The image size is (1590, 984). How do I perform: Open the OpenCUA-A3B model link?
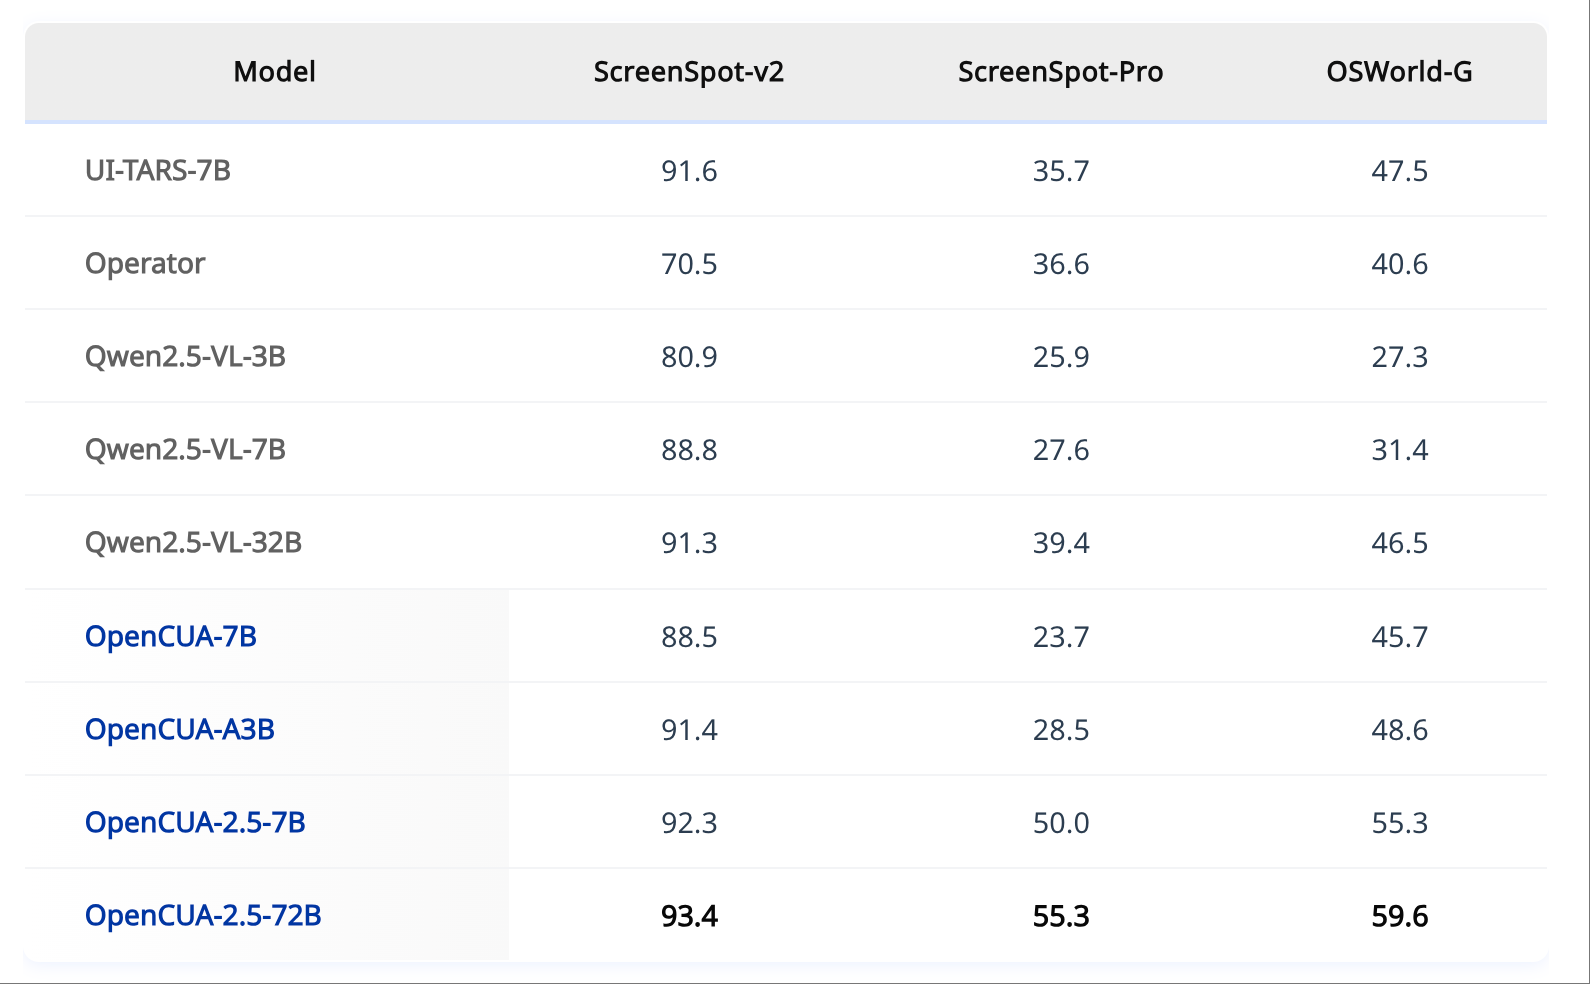tap(180, 729)
